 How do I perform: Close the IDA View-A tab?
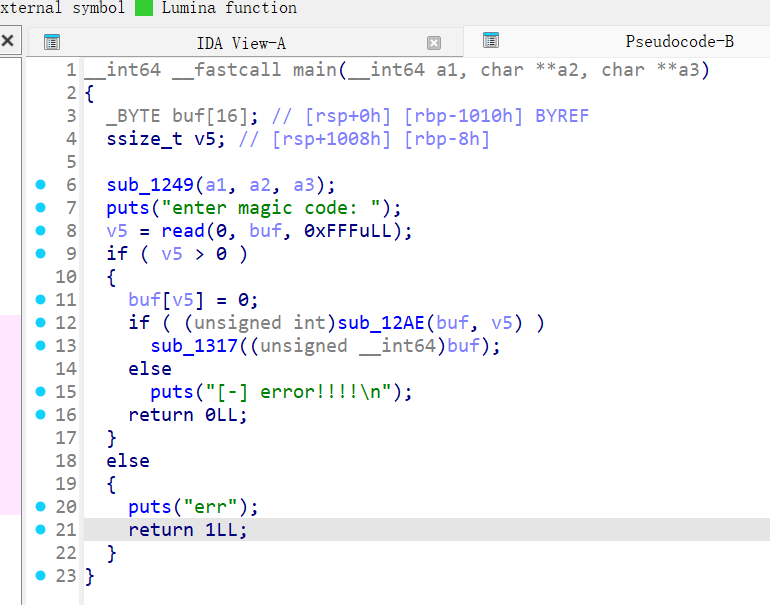tap(434, 43)
